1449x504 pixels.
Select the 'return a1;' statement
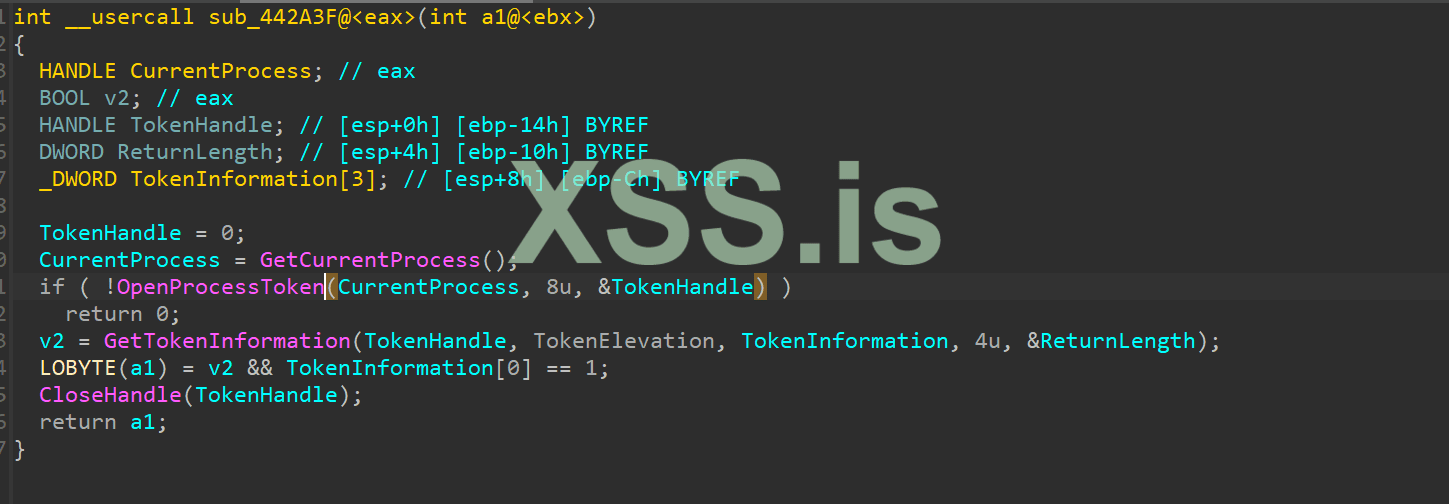tap(104, 422)
